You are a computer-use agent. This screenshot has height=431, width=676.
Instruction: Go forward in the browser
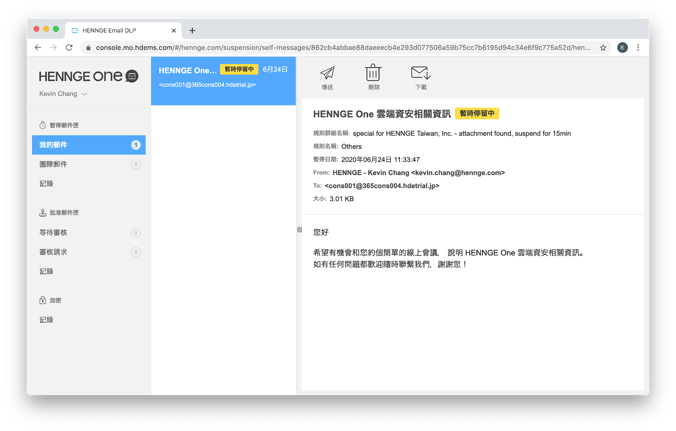tap(53, 47)
